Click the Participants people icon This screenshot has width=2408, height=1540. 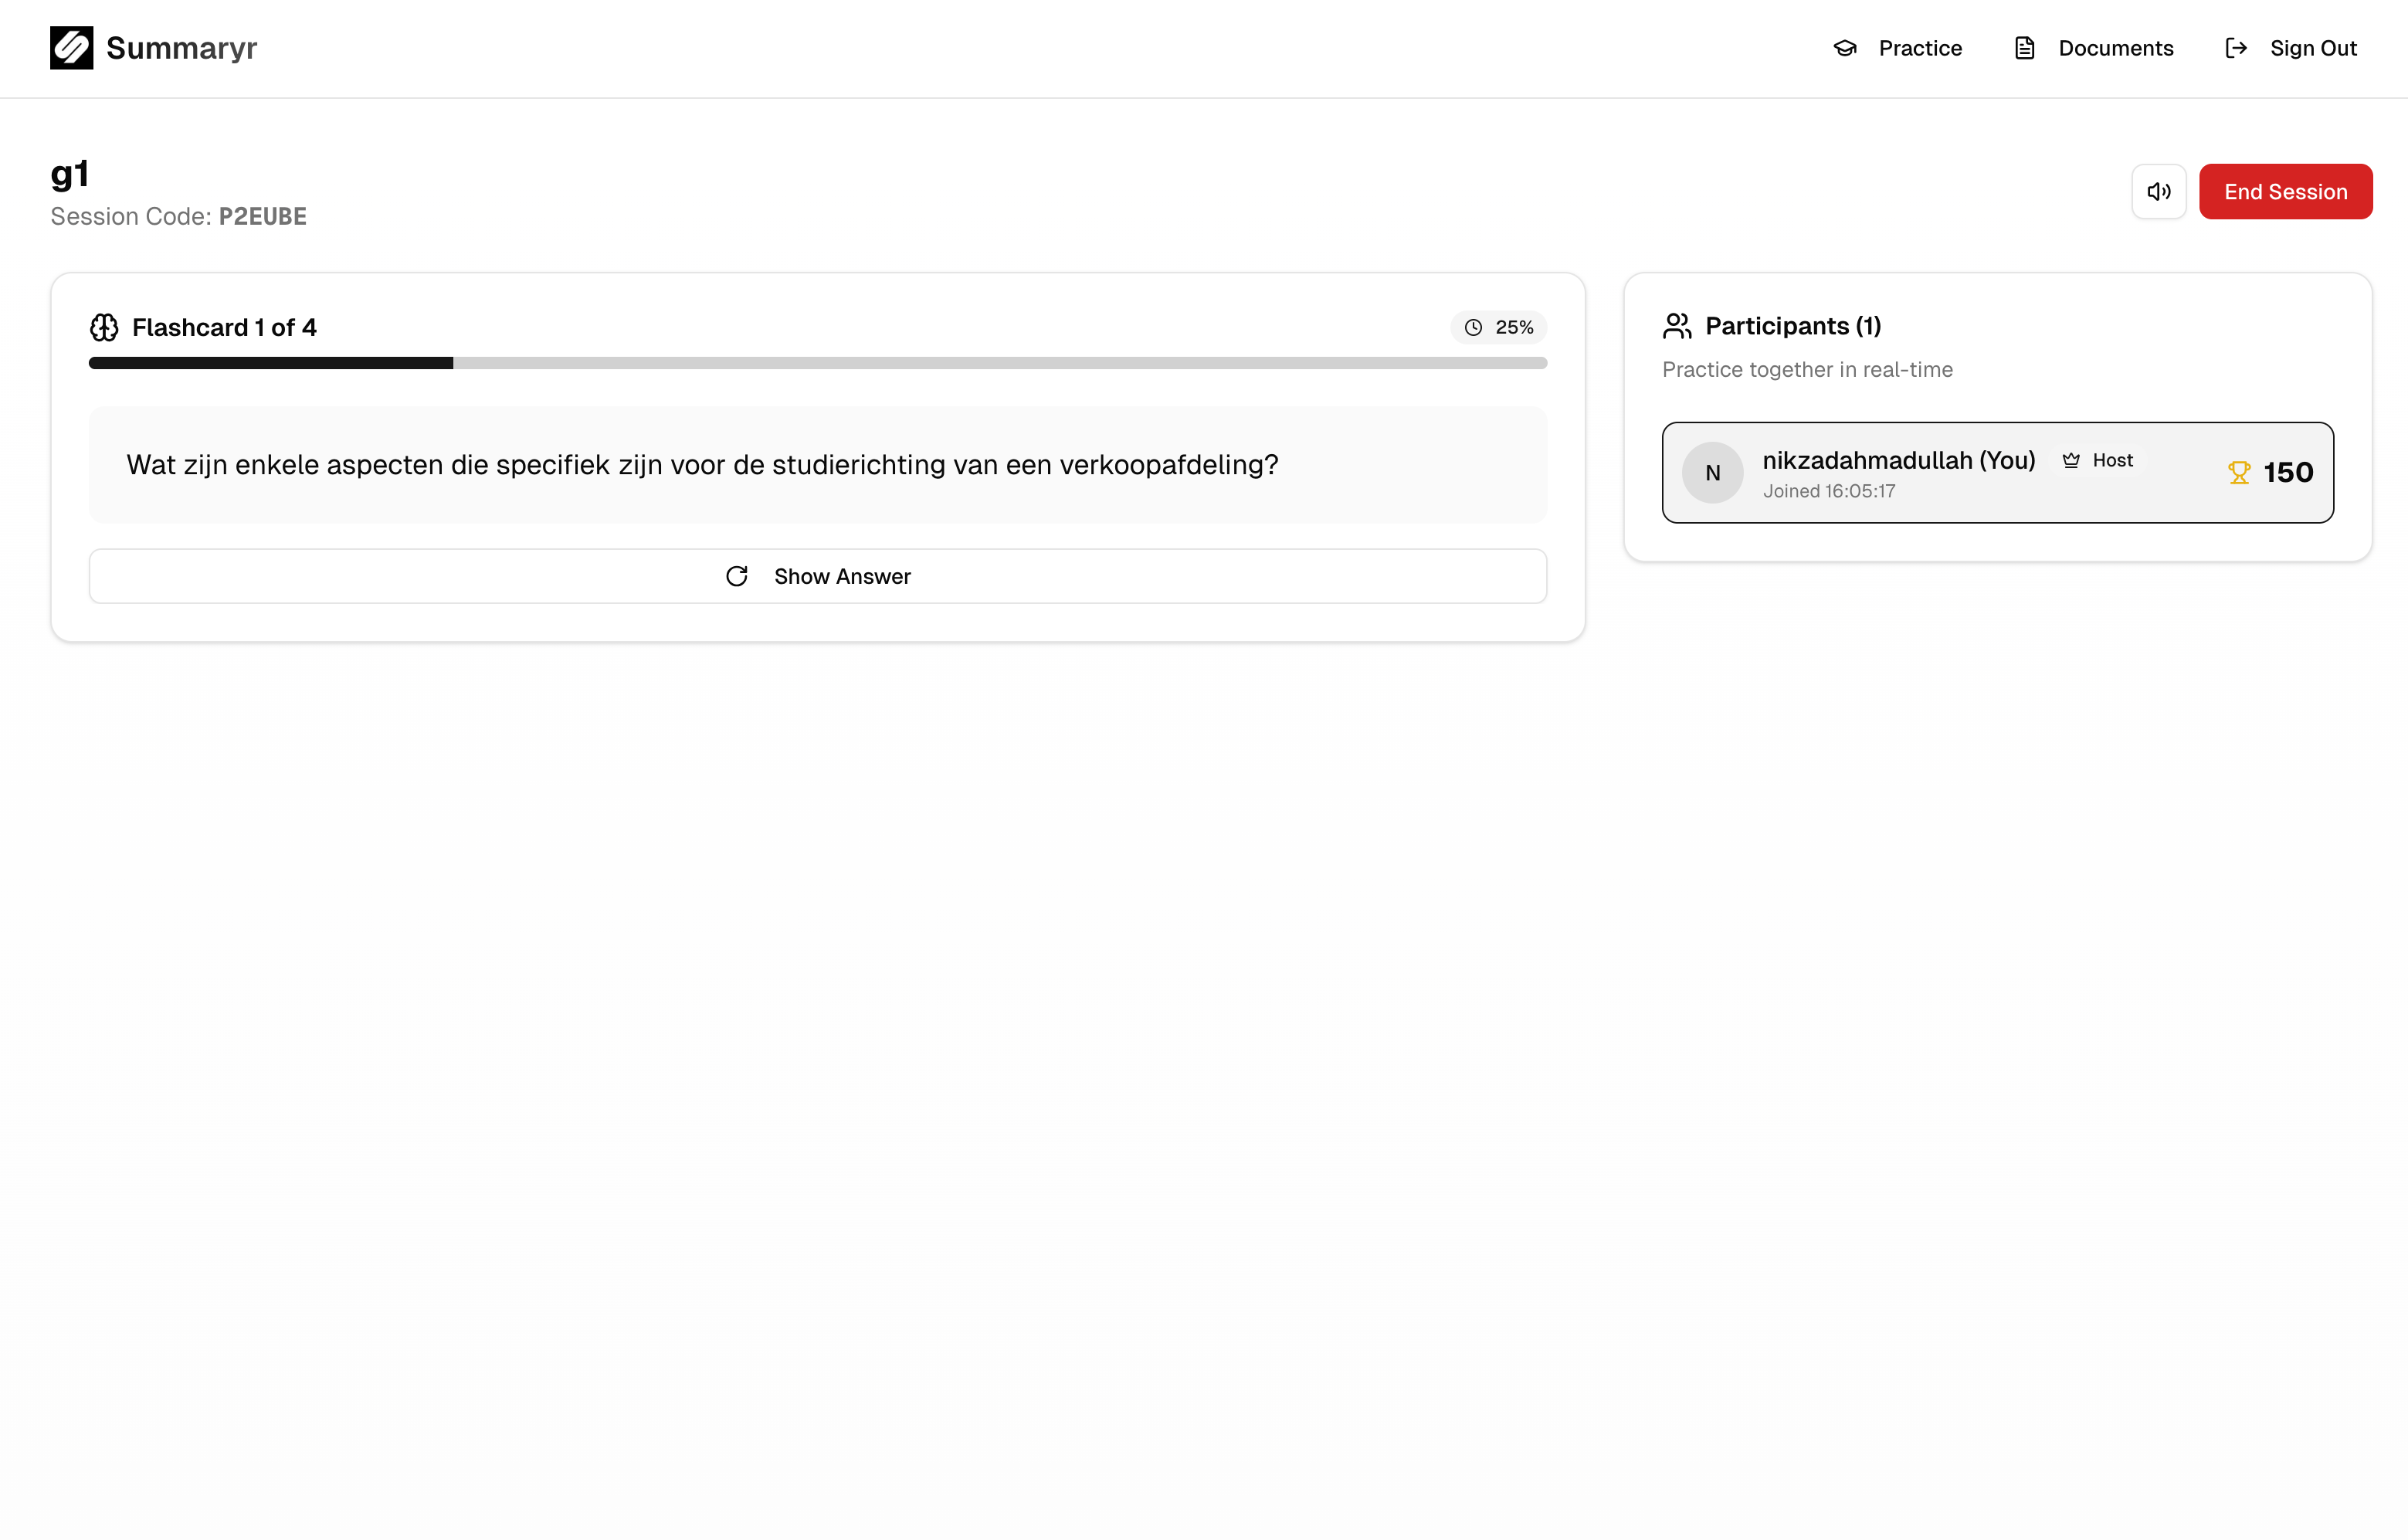tap(1677, 326)
